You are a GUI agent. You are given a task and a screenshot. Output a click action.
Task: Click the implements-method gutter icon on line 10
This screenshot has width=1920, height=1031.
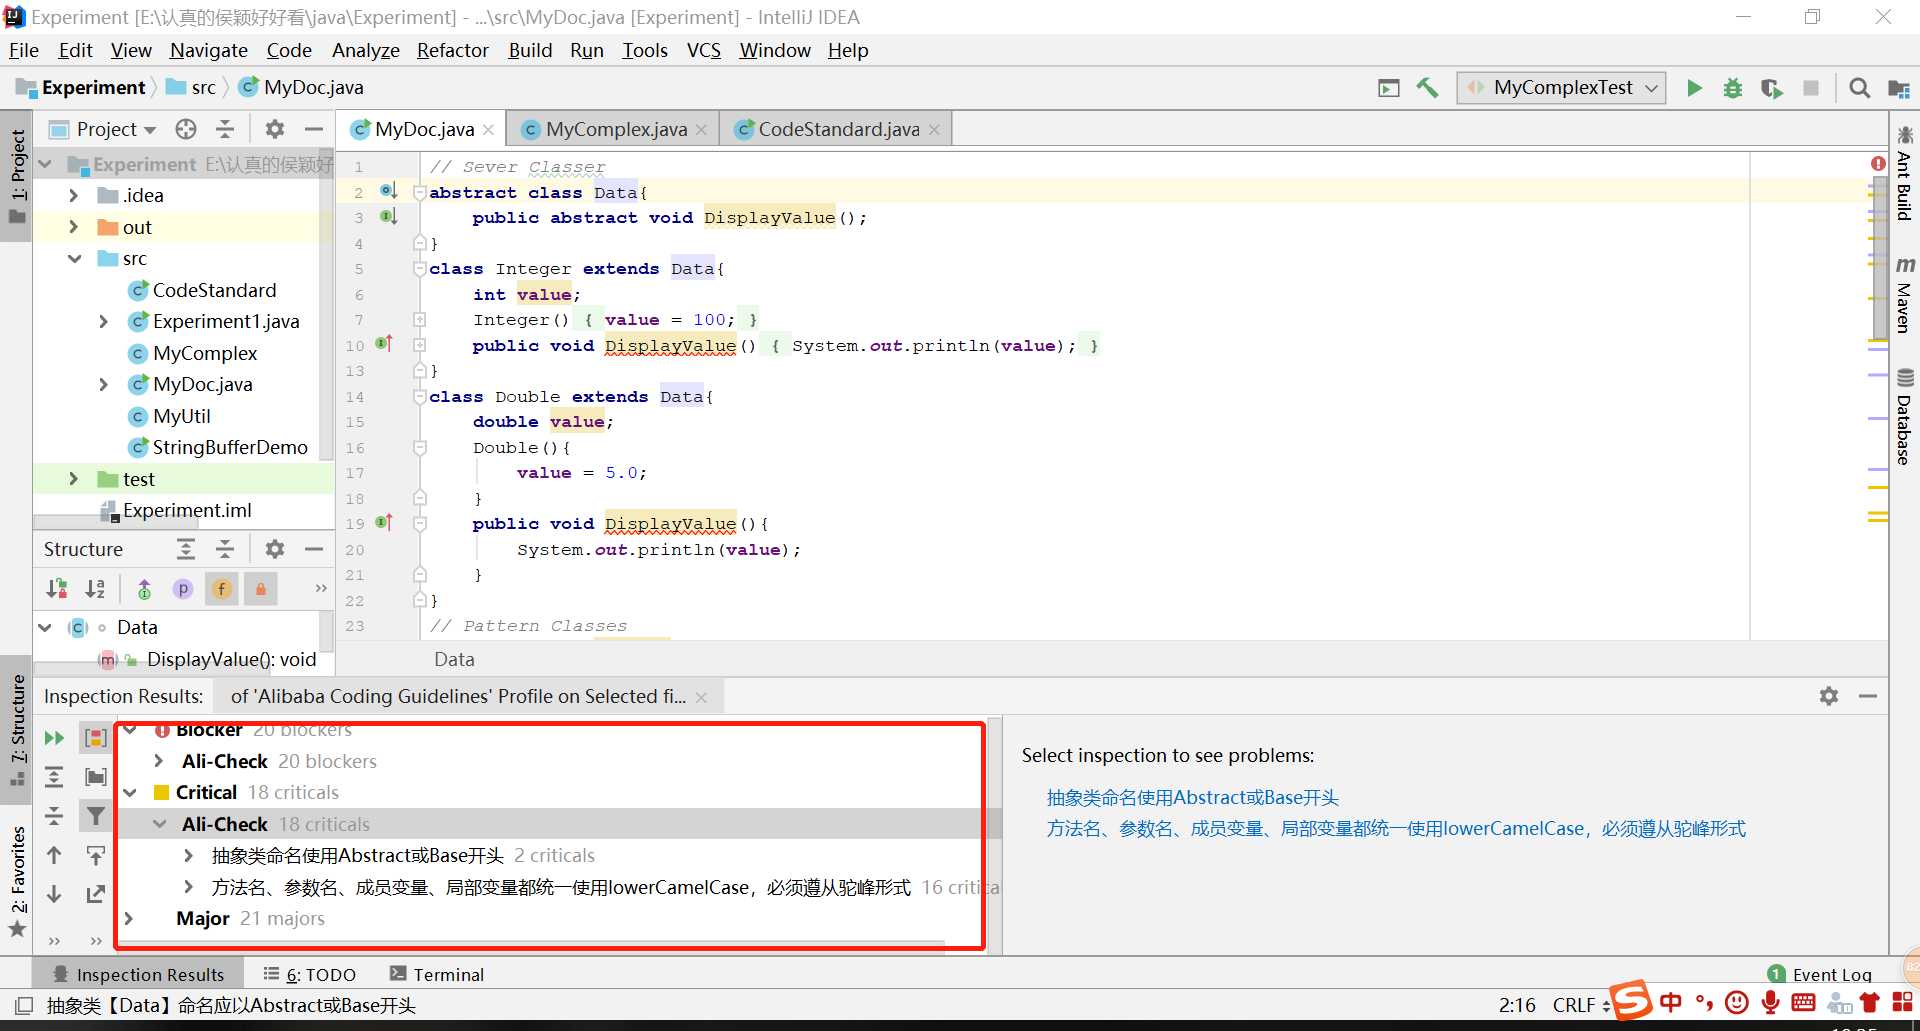[384, 344]
